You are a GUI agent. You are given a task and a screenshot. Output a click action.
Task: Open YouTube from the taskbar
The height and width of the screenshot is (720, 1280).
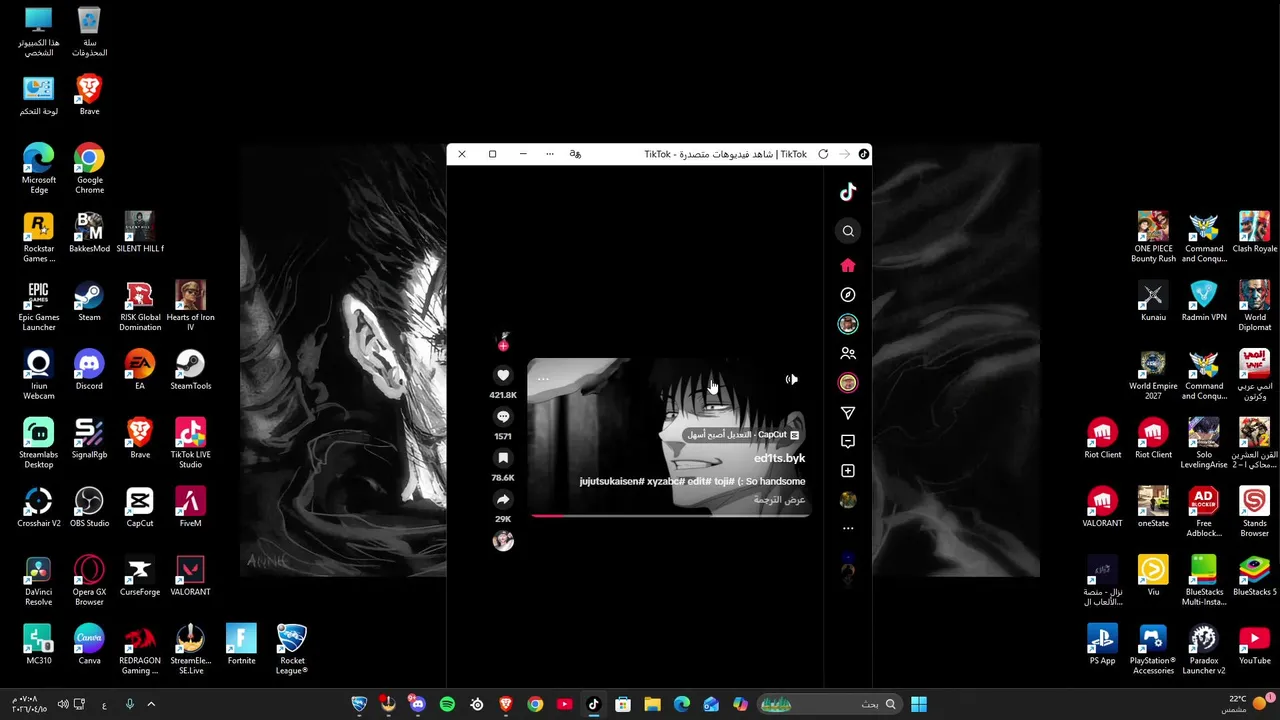(x=564, y=704)
